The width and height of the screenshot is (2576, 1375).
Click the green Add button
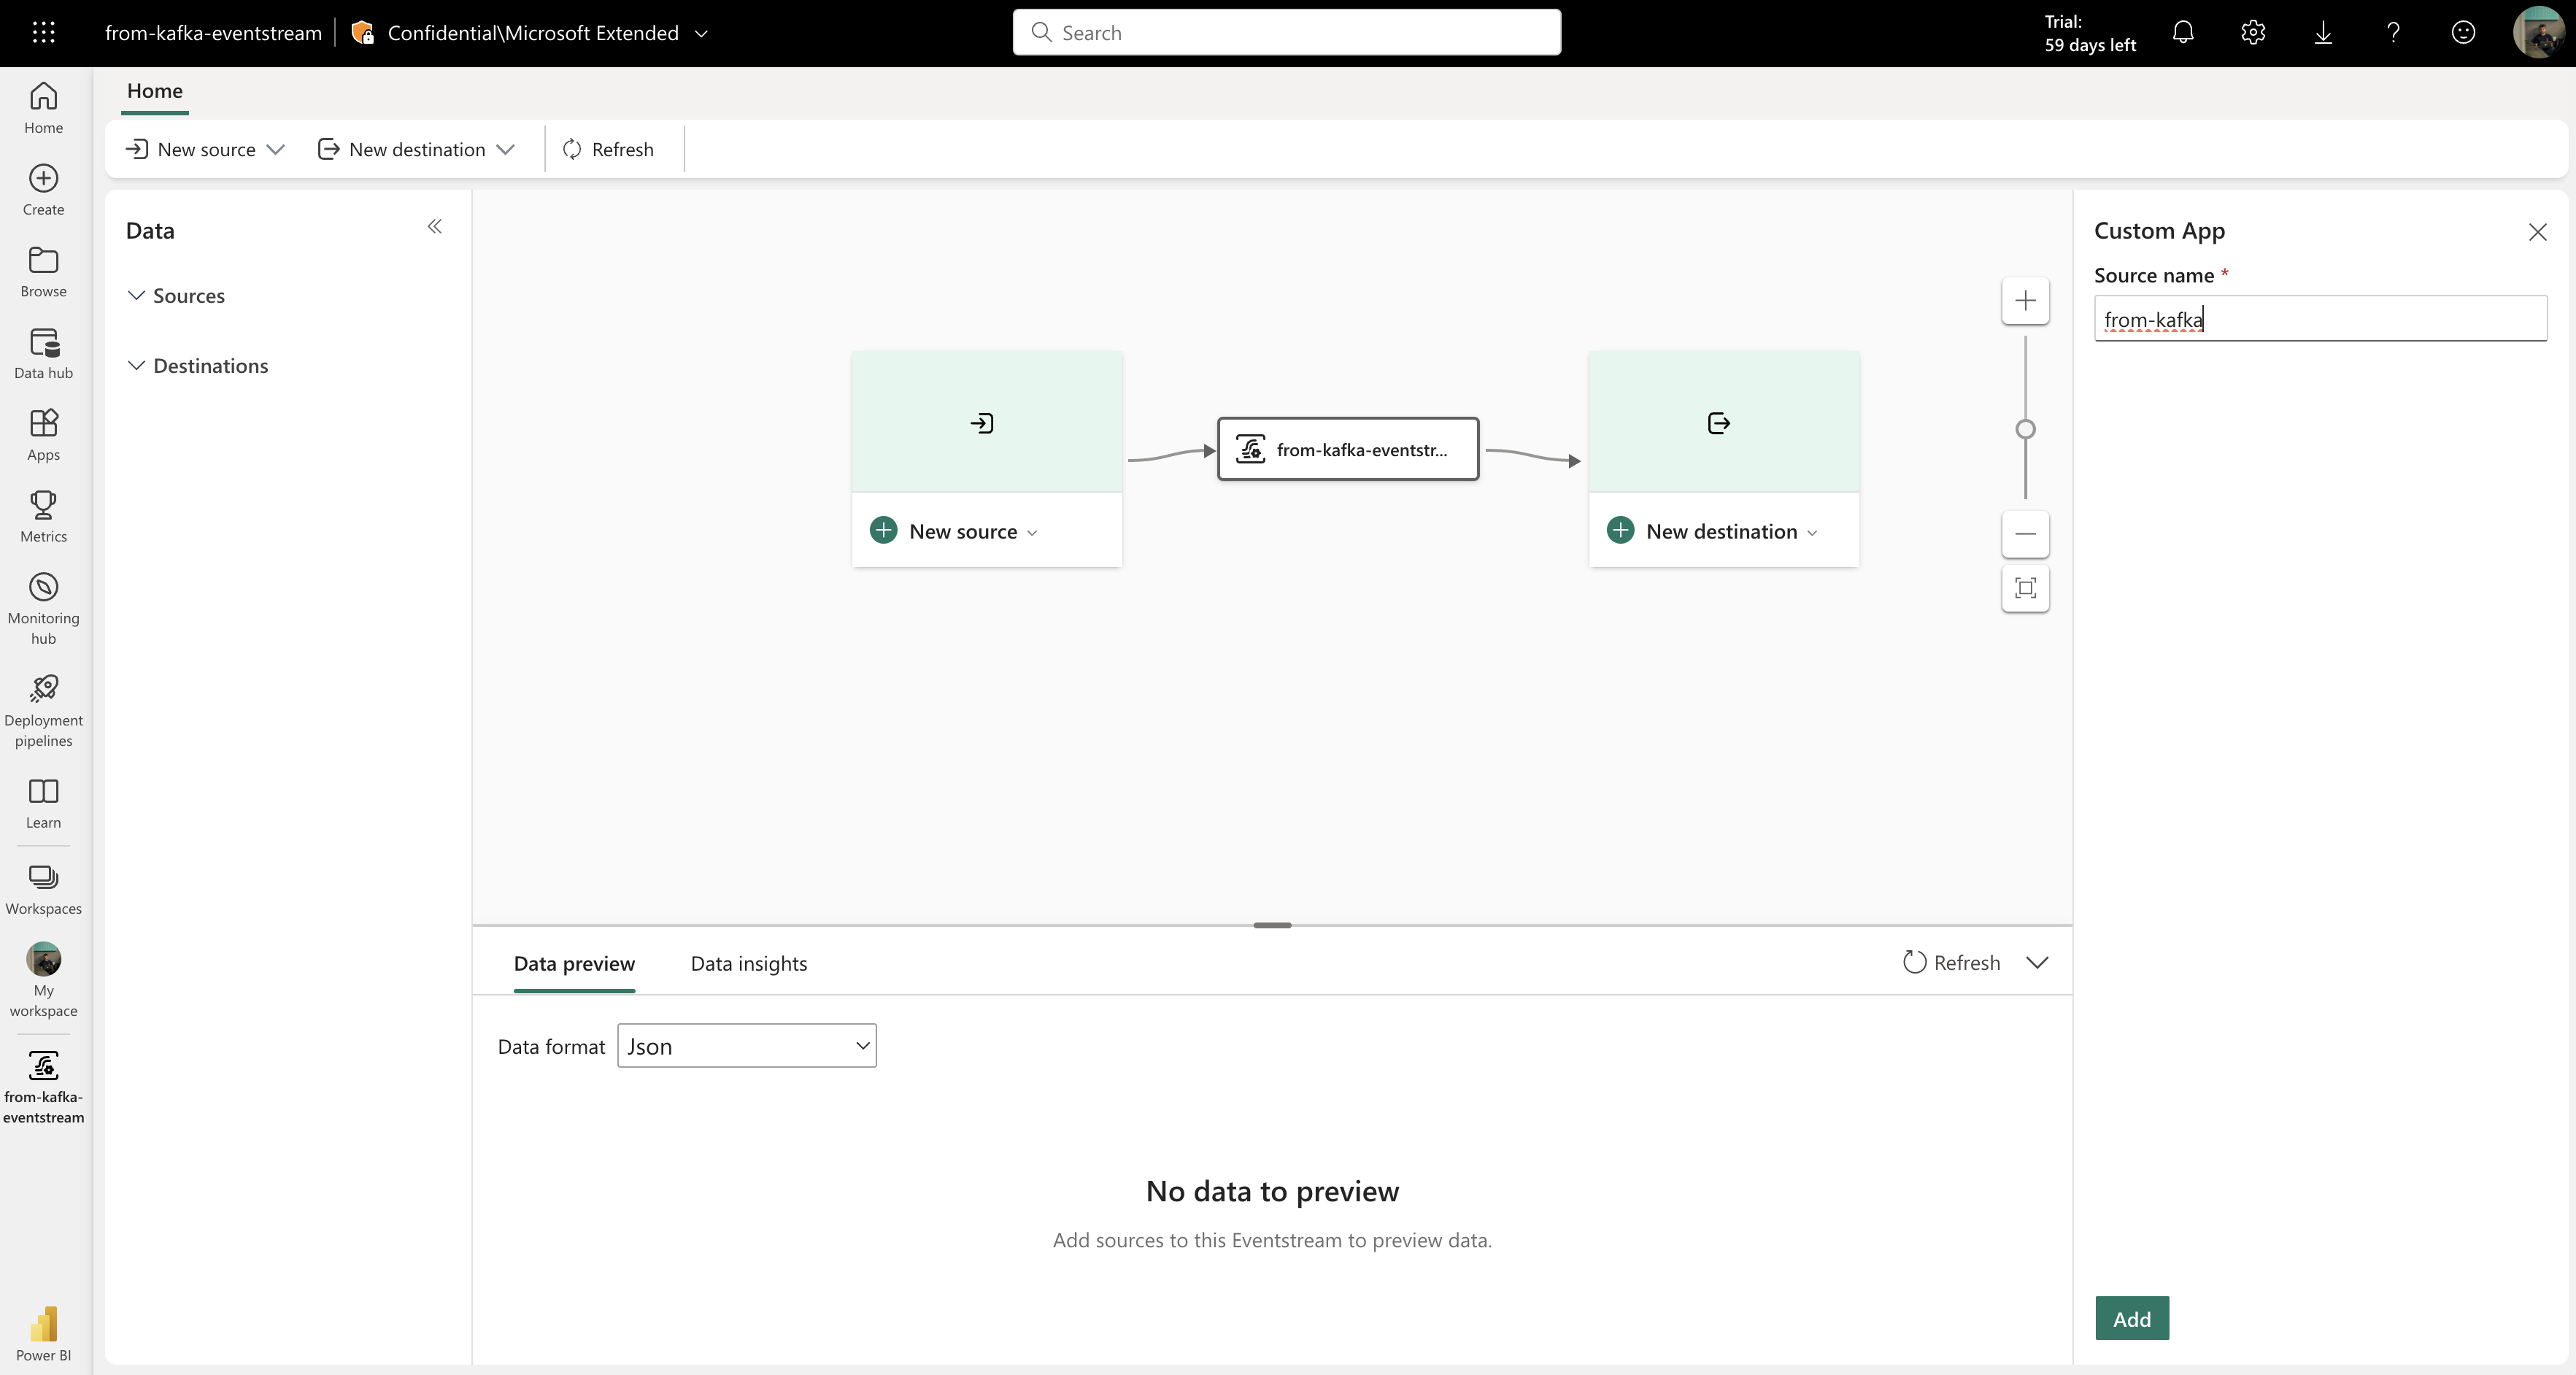pos(2131,1318)
